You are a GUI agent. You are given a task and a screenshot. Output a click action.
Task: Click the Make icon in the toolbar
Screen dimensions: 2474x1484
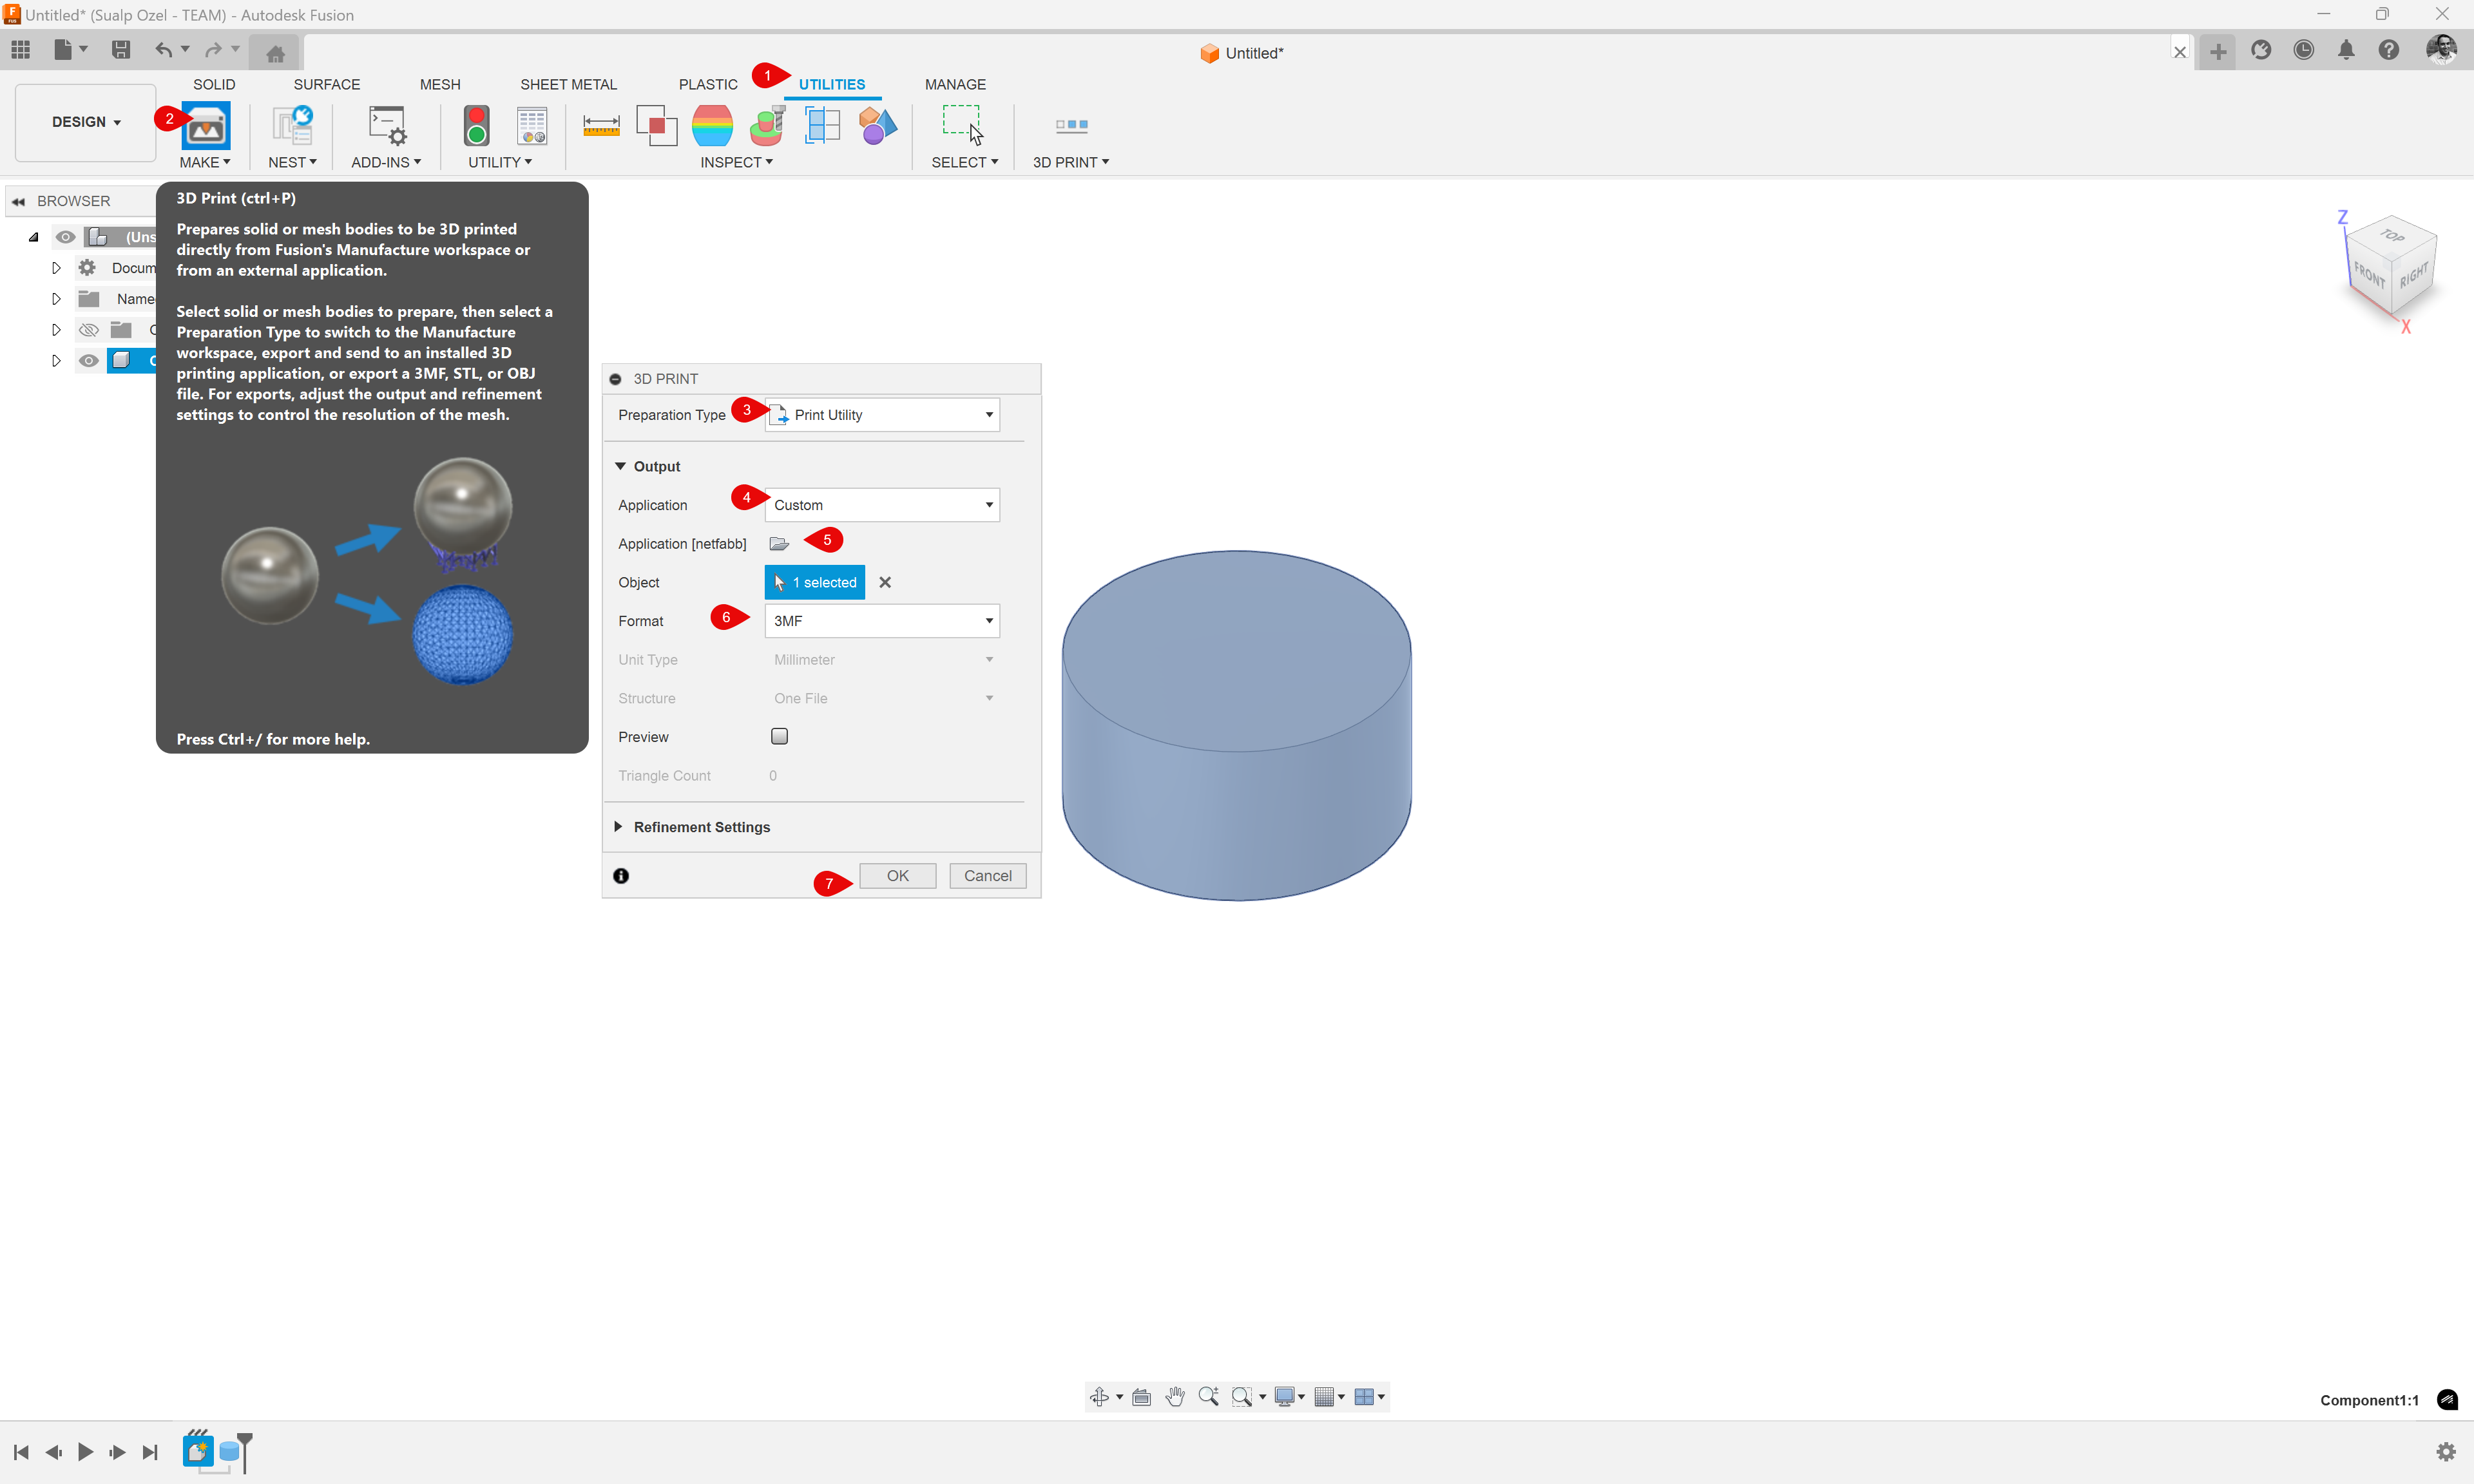[x=206, y=126]
